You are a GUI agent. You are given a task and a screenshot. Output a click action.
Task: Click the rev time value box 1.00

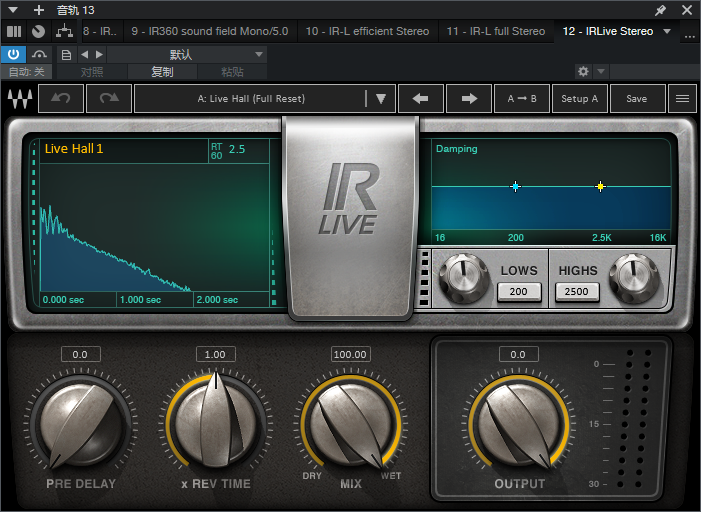click(x=215, y=354)
